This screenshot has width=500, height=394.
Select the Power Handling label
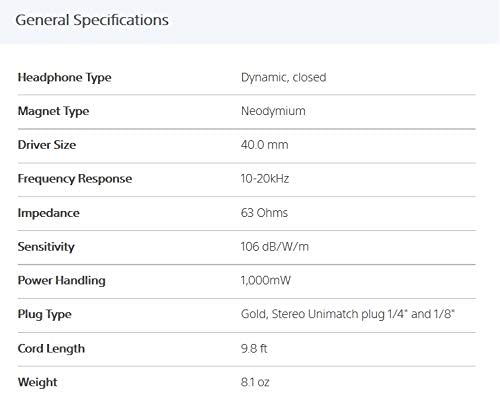[62, 281]
